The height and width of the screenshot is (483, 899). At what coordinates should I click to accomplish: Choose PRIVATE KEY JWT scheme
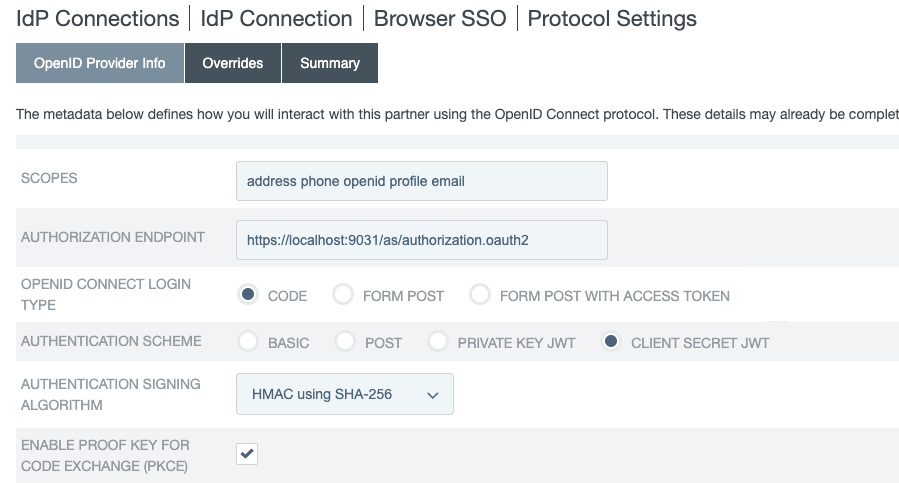(x=437, y=342)
